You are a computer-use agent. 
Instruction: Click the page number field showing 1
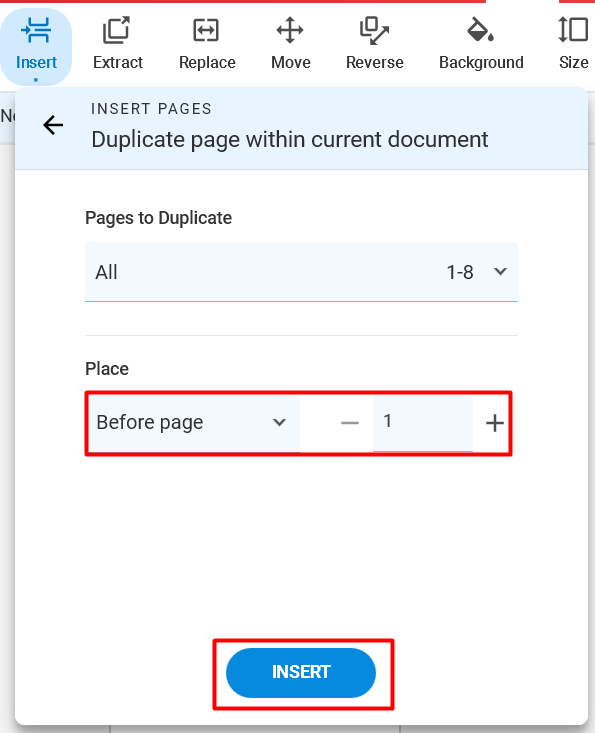(x=423, y=423)
